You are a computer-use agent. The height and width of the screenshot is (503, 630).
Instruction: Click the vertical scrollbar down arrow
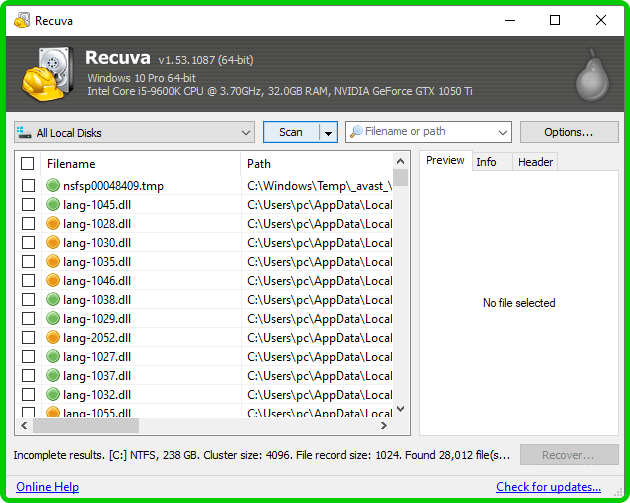pyautogui.click(x=400, y=409)
